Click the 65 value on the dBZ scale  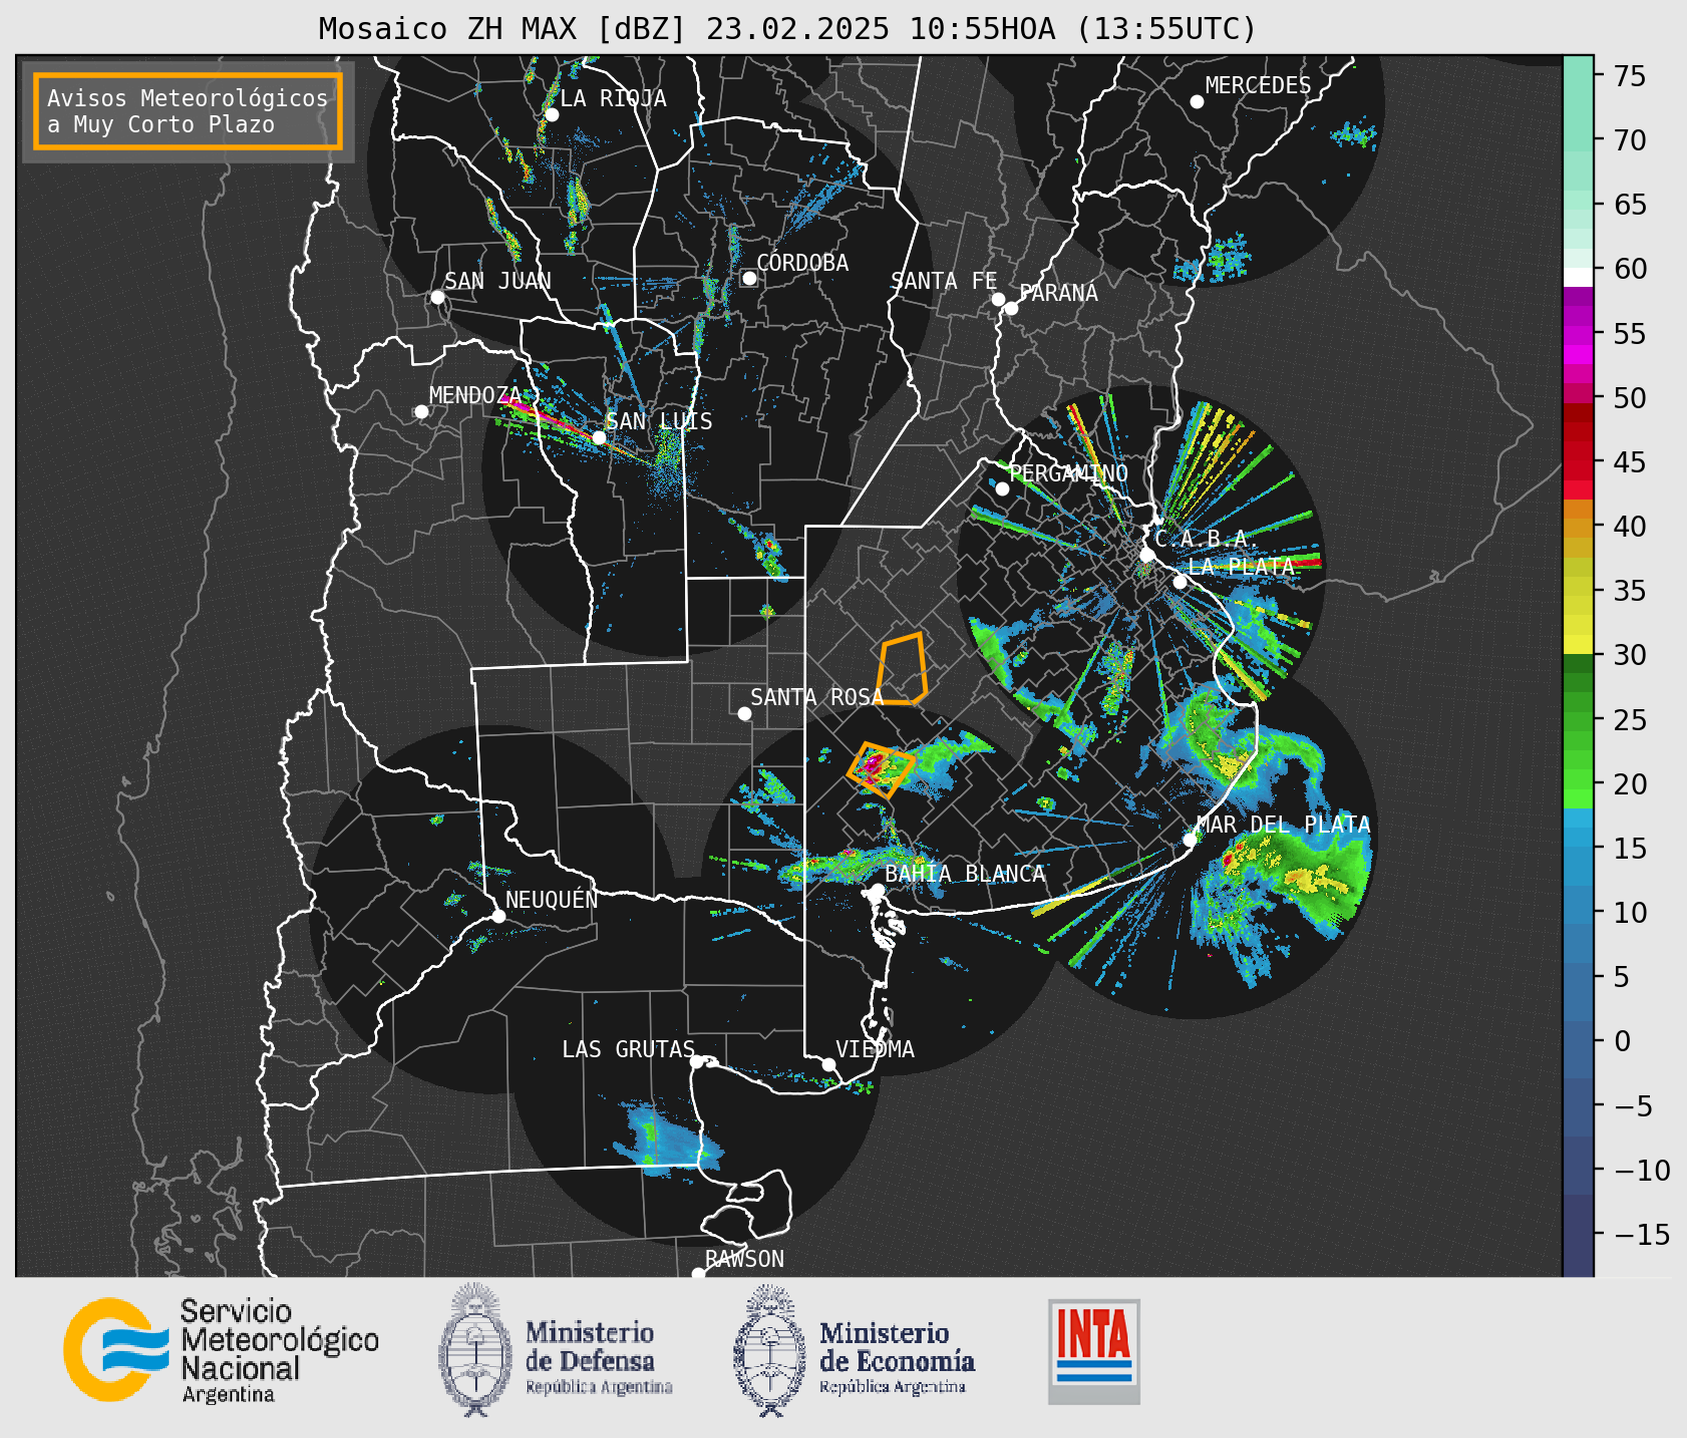click(1629, 205)
